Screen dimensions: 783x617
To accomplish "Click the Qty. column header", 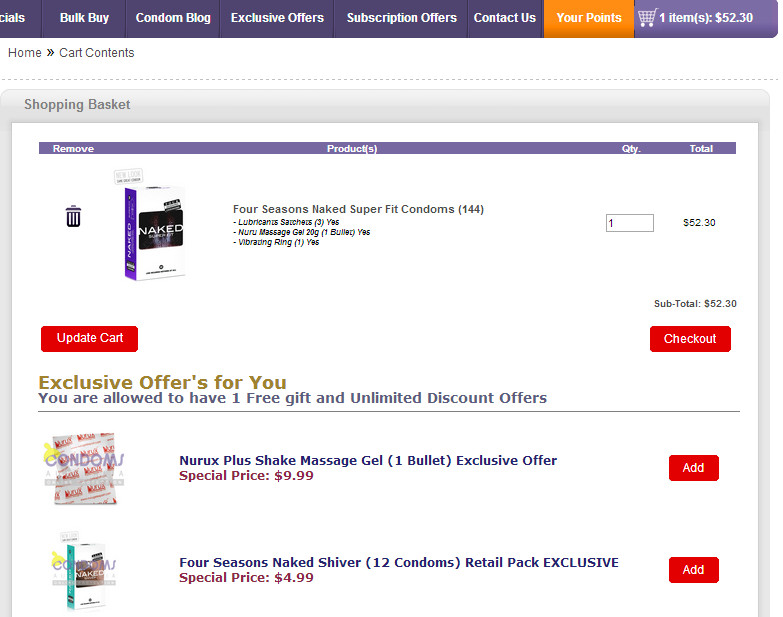I will [x=631, y=148].
